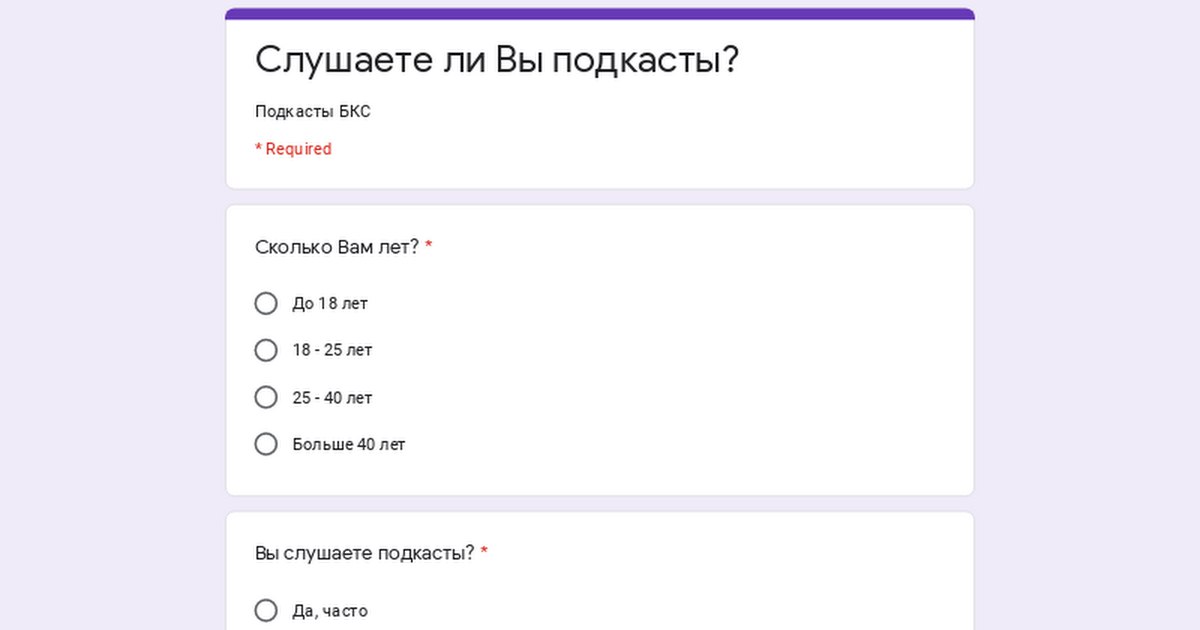Choose the "18 - 25 лет" radio option
The width and height of the screenshot is (1200, 630).
(x=266, y=350)
